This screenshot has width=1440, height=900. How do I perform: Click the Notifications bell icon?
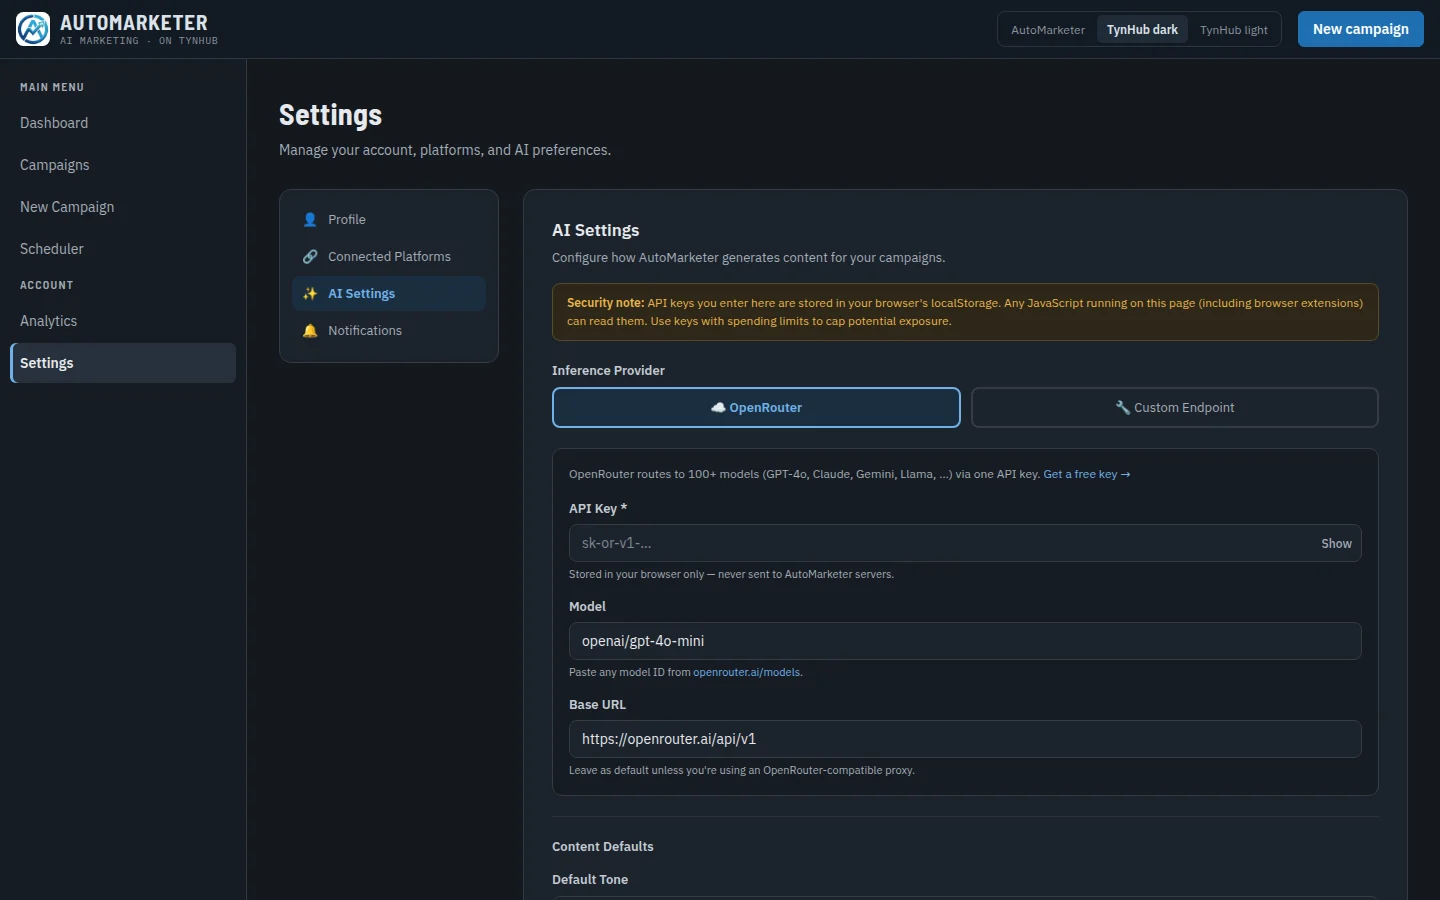310,331
